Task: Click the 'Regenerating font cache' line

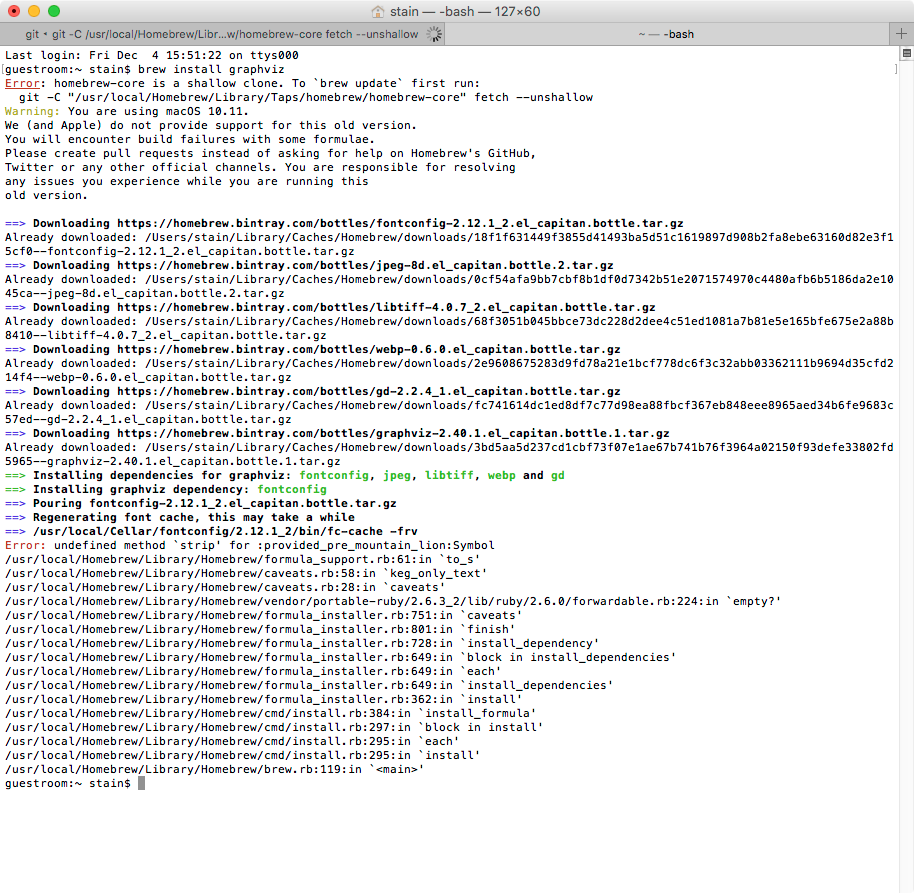Action: (x=180, y=517)
